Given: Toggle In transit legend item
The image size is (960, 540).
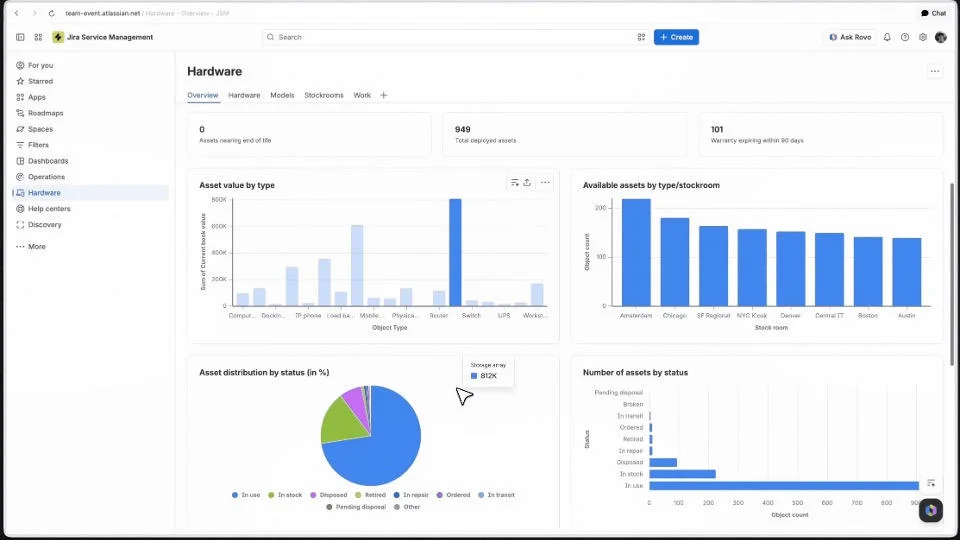Looking at the screenshot, I should pos(497,495).
